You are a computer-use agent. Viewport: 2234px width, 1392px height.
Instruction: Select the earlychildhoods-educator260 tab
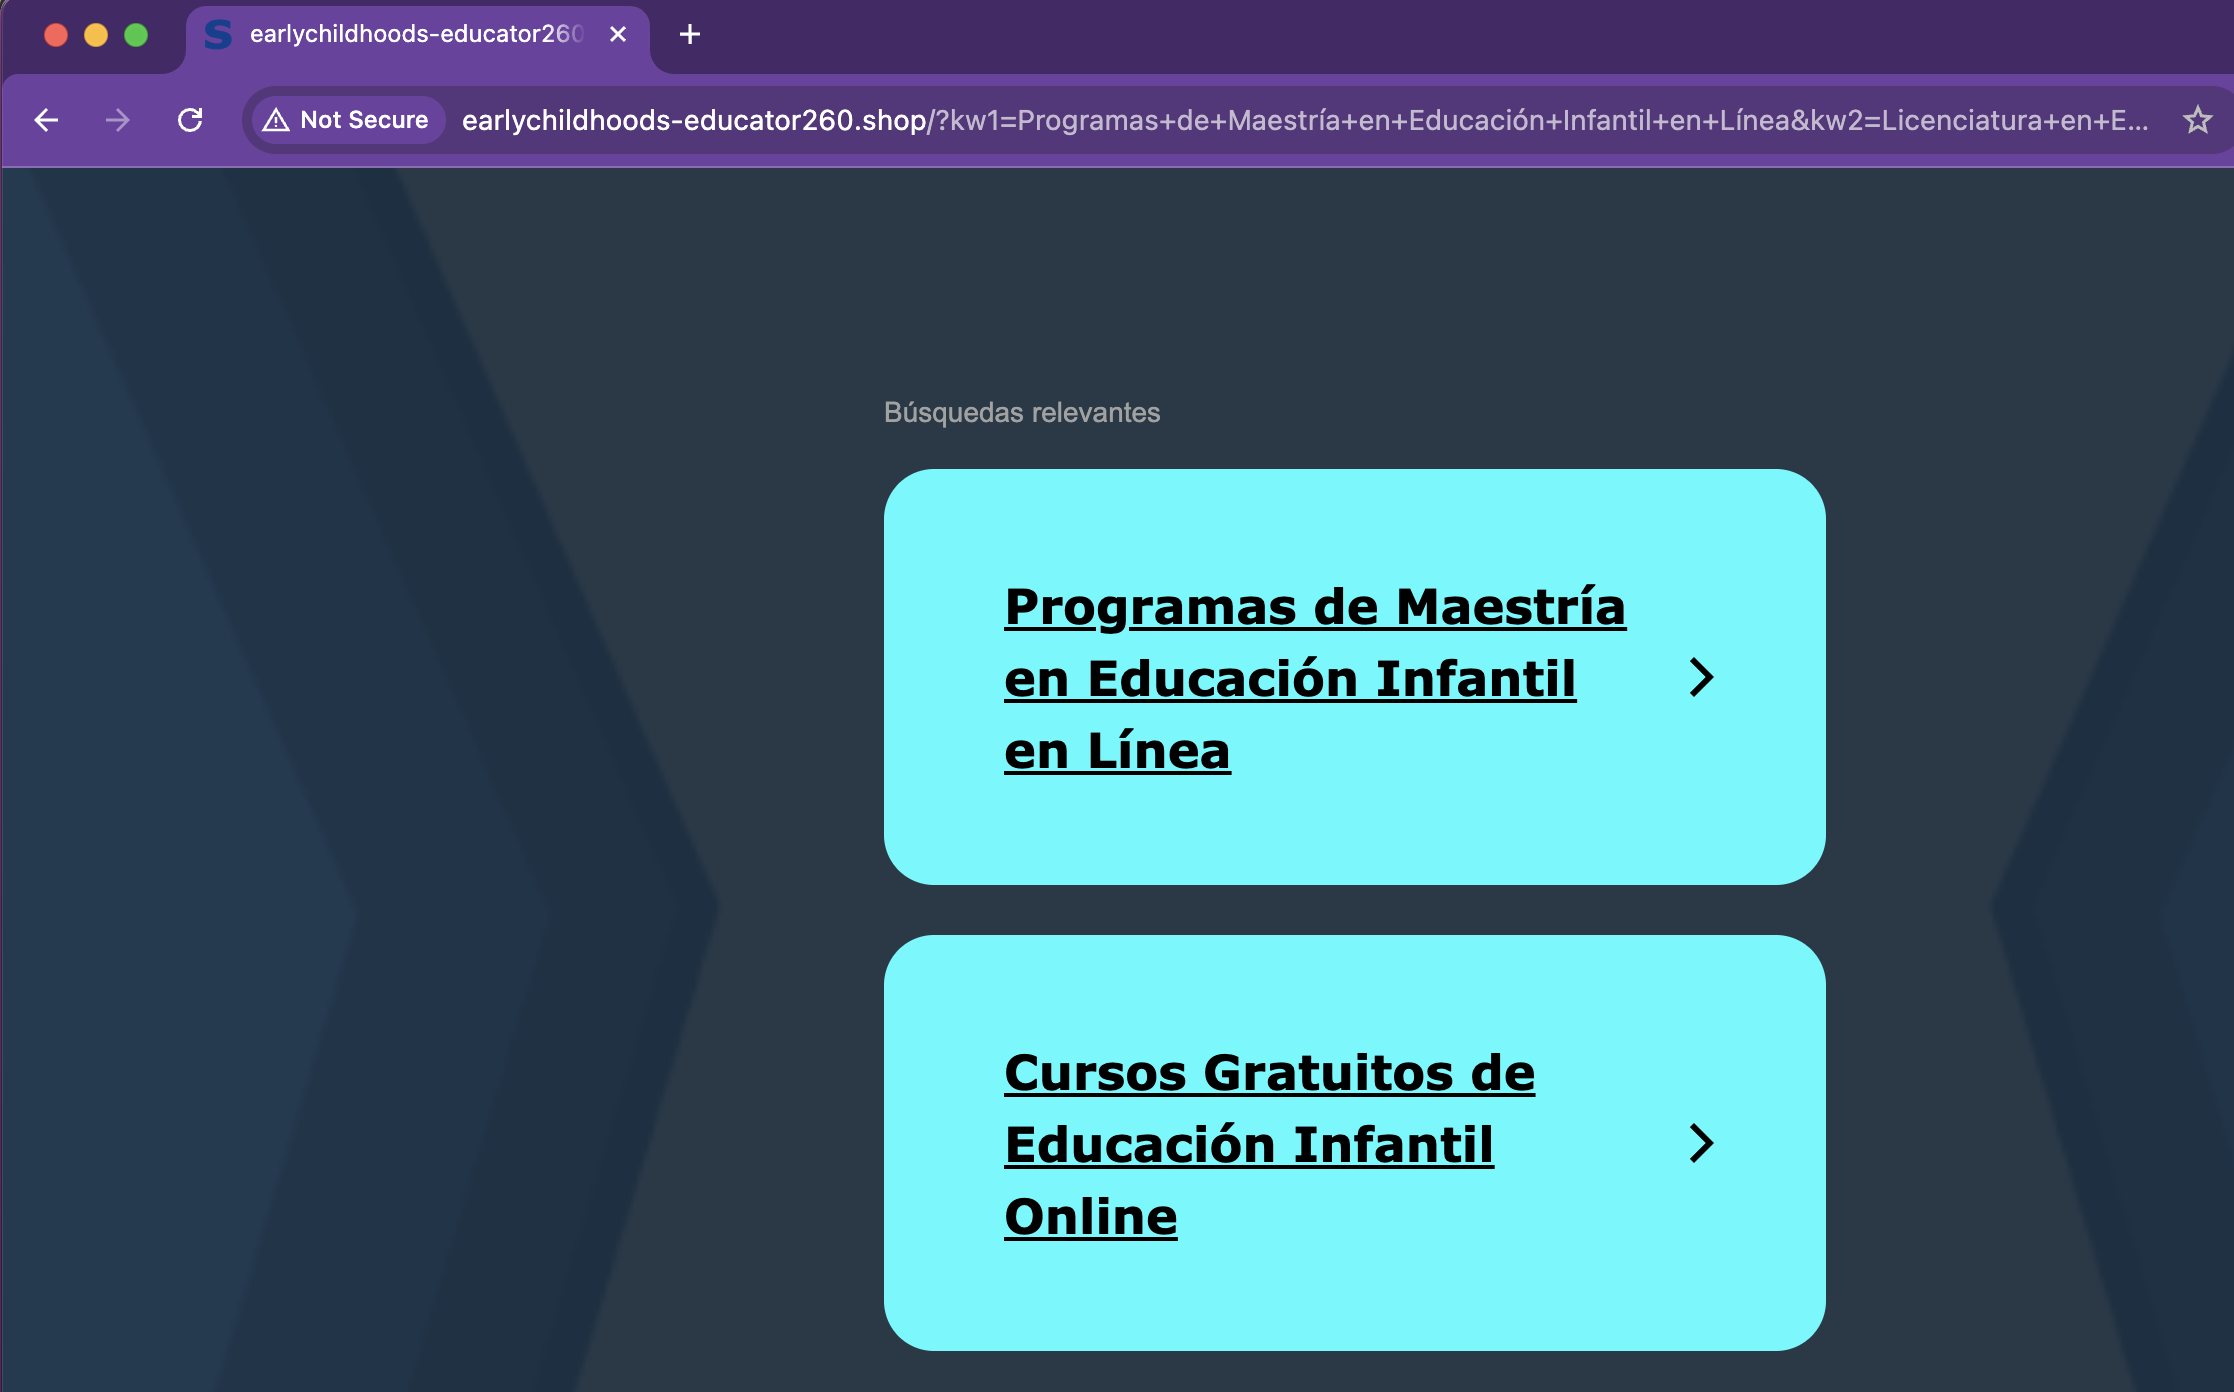coord(415,34)
